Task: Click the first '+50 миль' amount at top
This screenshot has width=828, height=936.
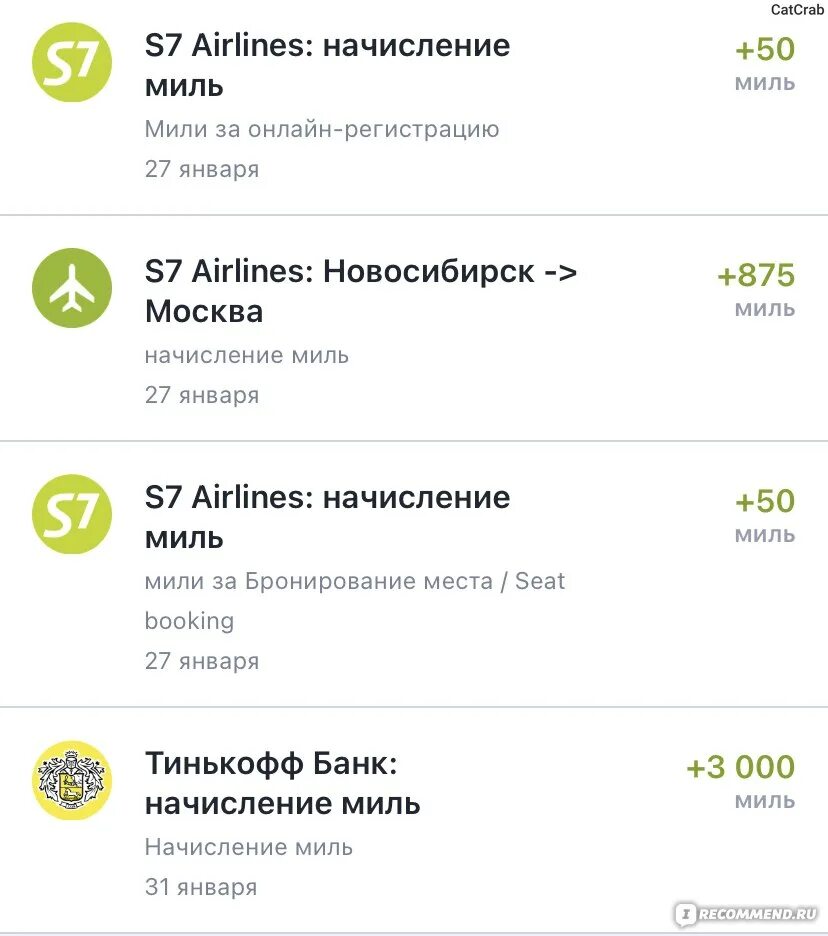Action: point(765,64)
